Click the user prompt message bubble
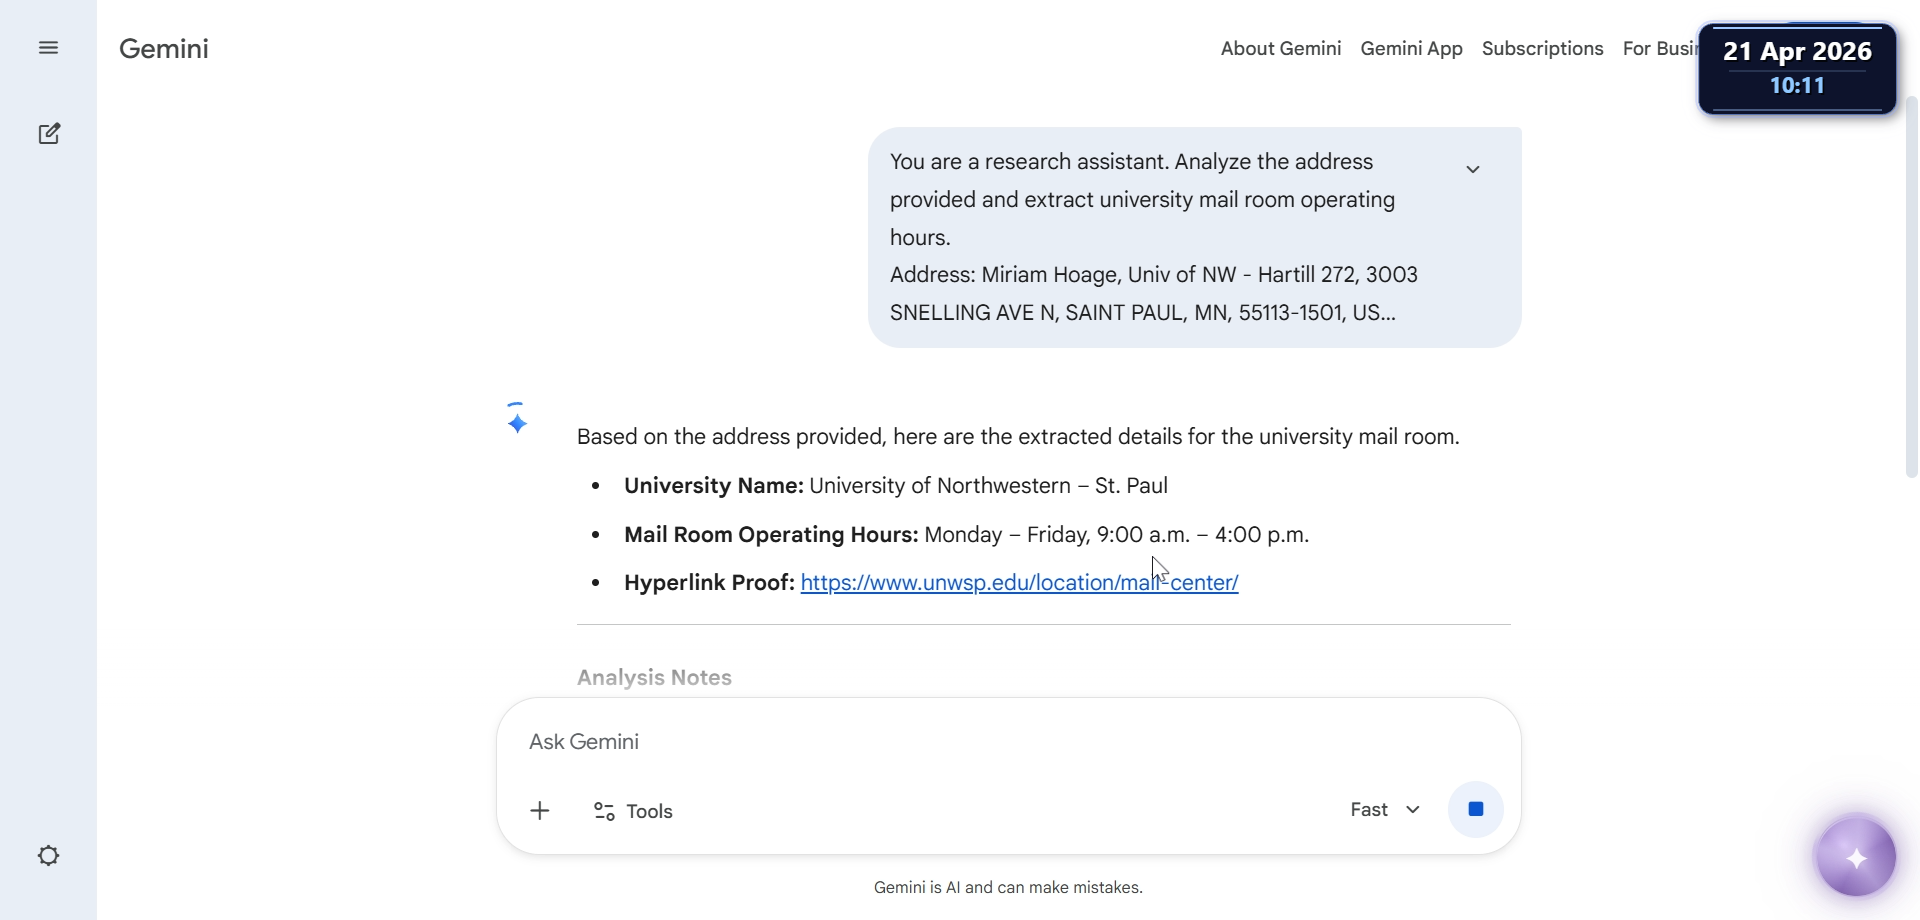This screenshot has height=920, width=1920. [1194, 237]
